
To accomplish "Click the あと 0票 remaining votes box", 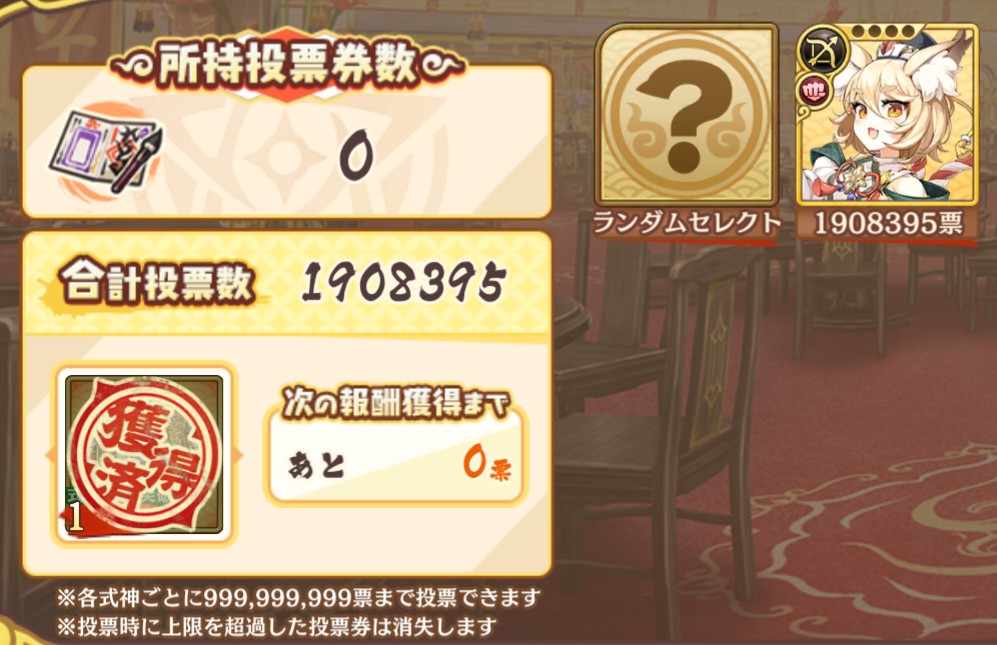I will pos(395,462).
